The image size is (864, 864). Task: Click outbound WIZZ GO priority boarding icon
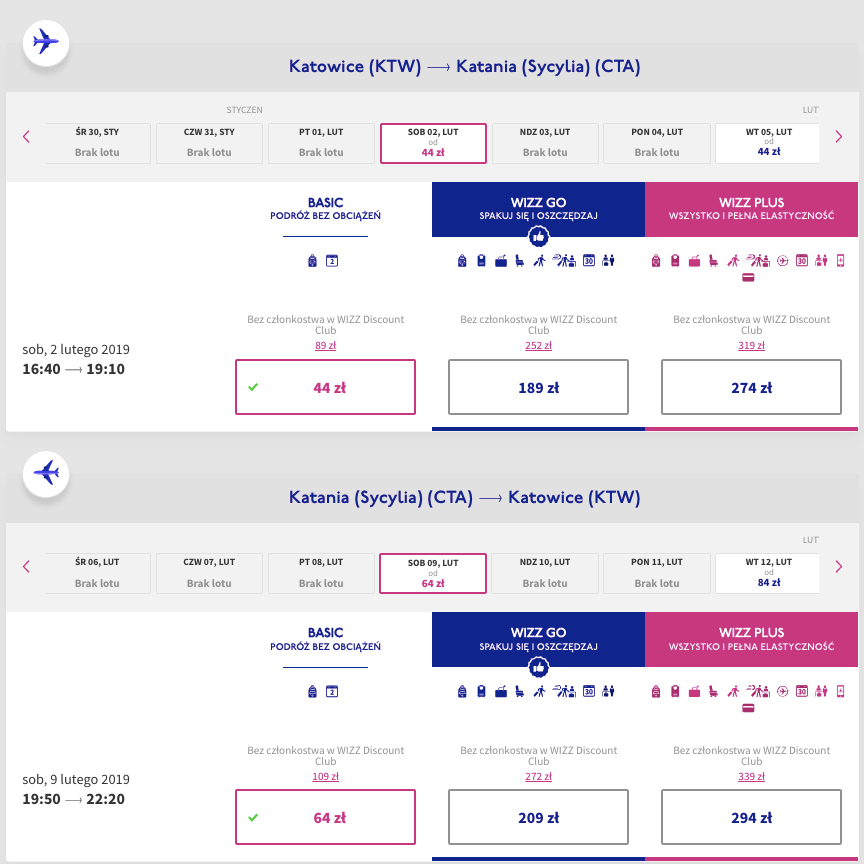tap(539, 261)
